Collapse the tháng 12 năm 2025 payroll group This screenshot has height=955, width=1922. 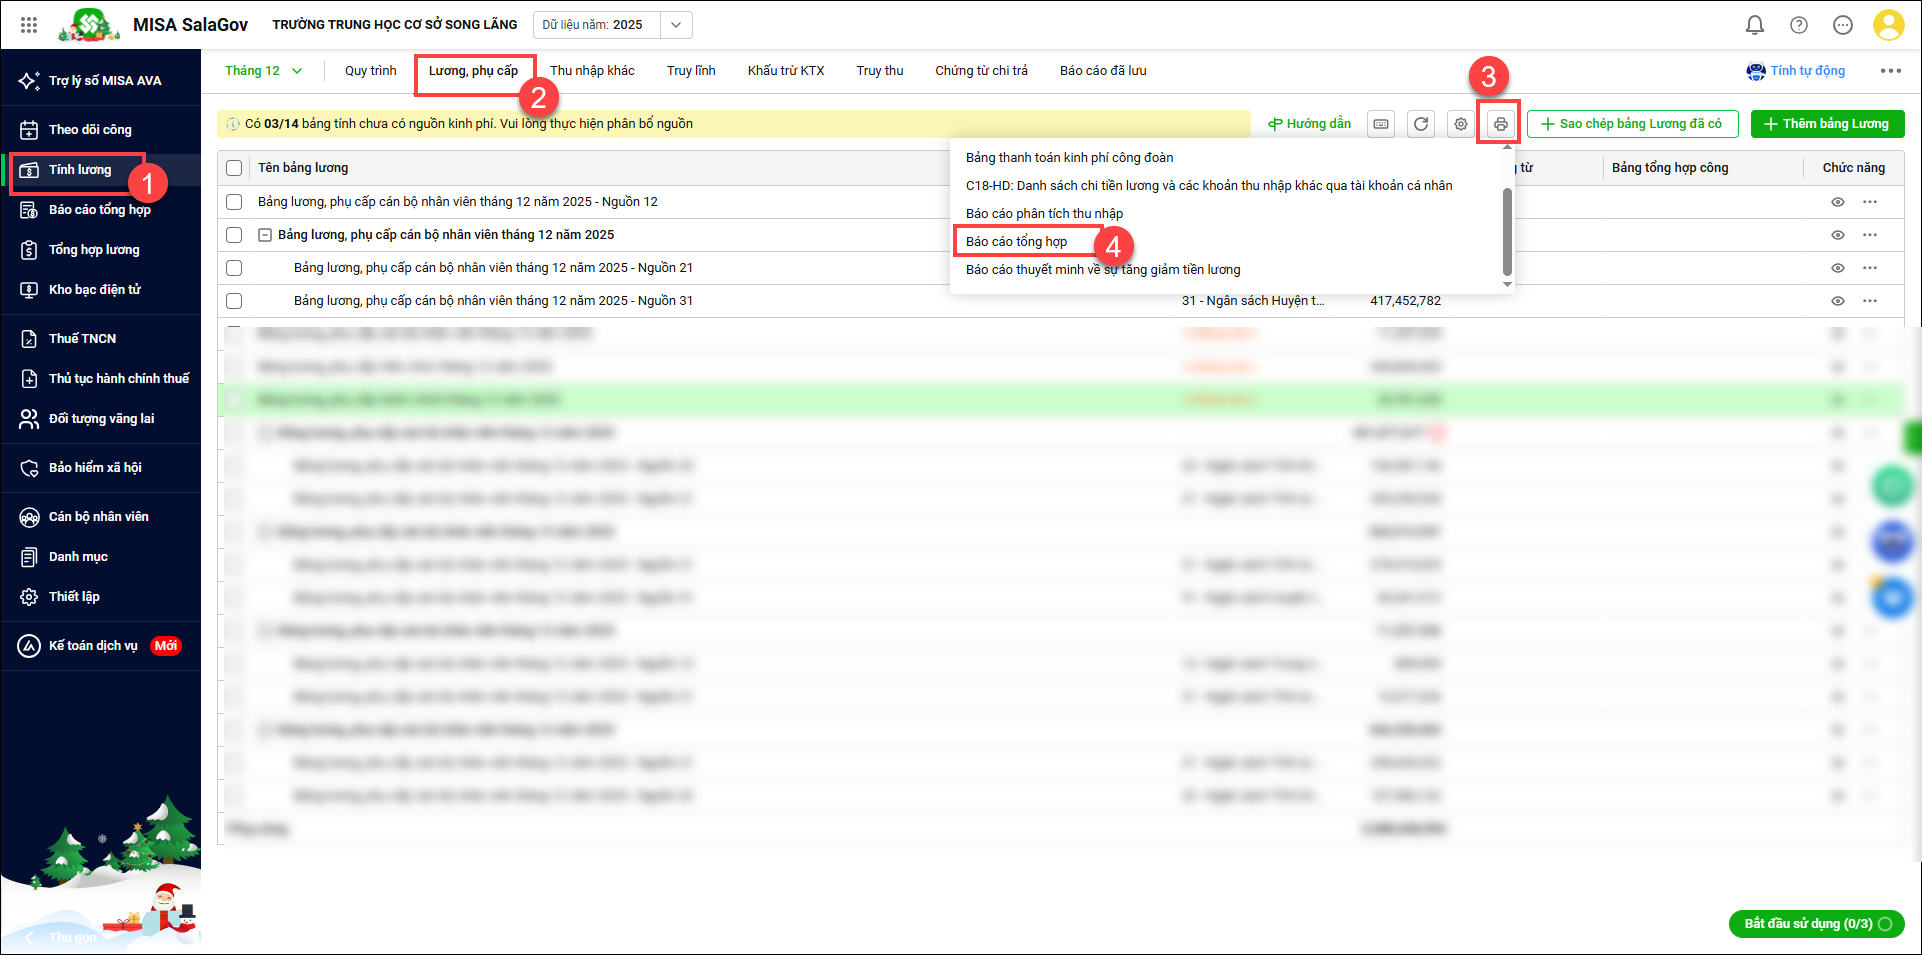point(265,235)
